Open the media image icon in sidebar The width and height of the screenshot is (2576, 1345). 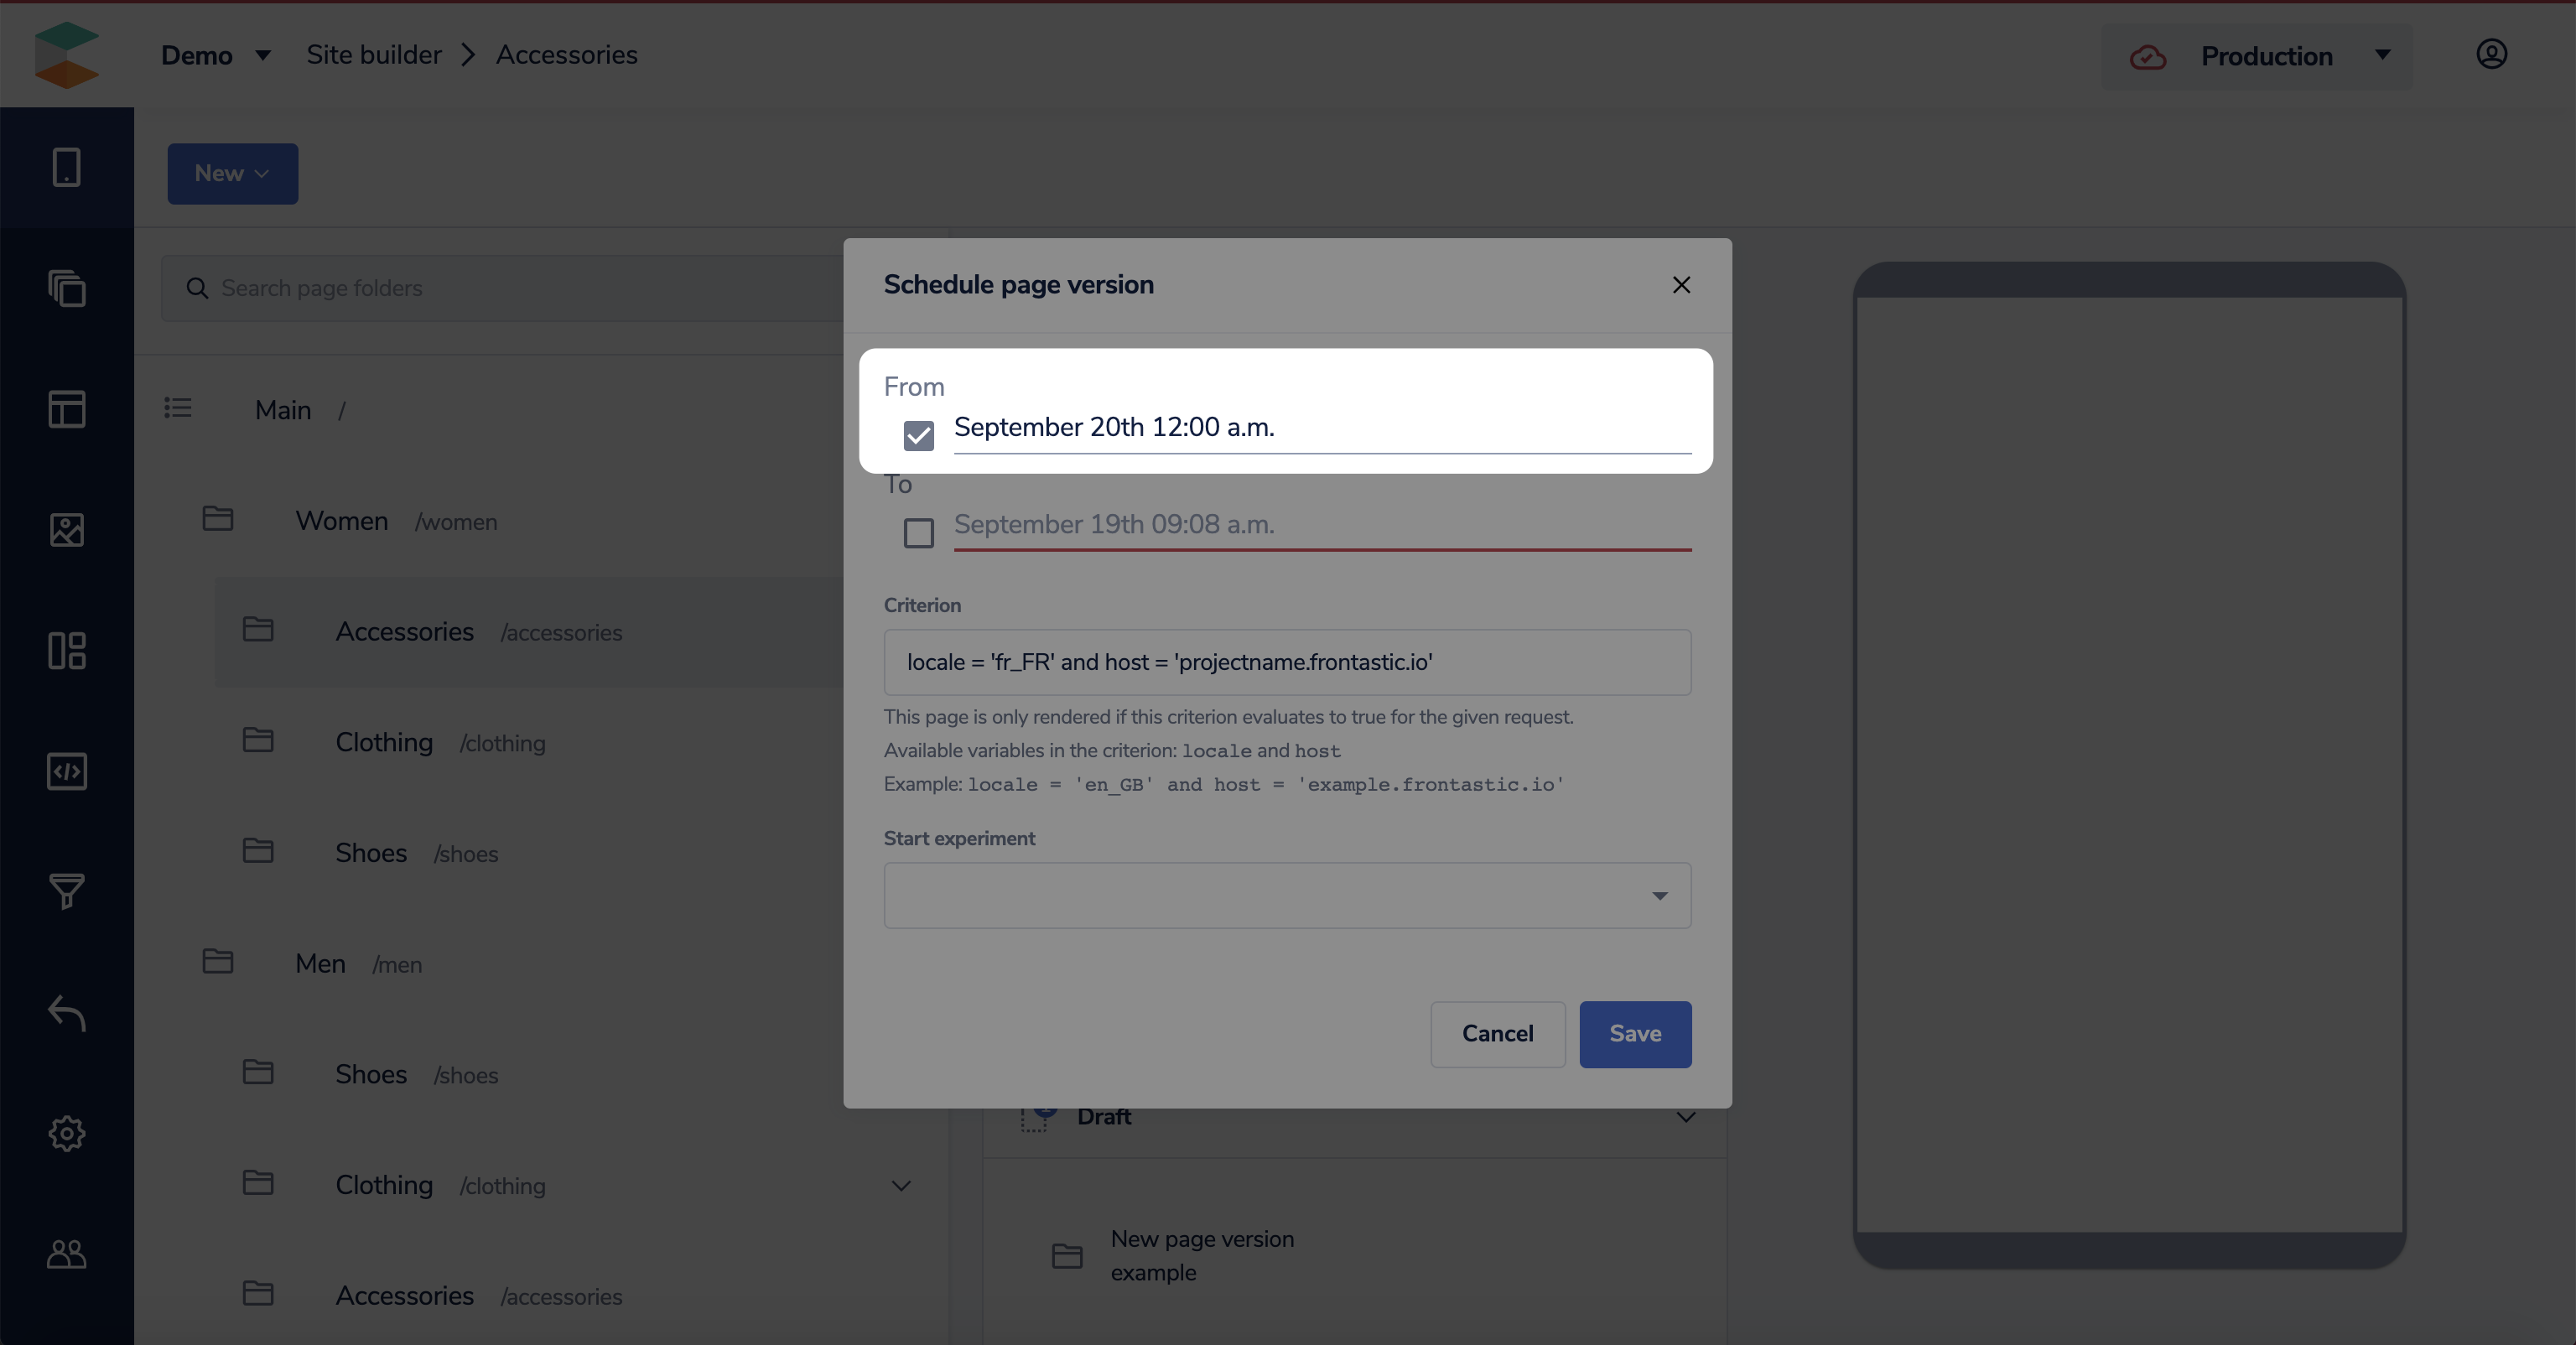[x=66, y=530]
